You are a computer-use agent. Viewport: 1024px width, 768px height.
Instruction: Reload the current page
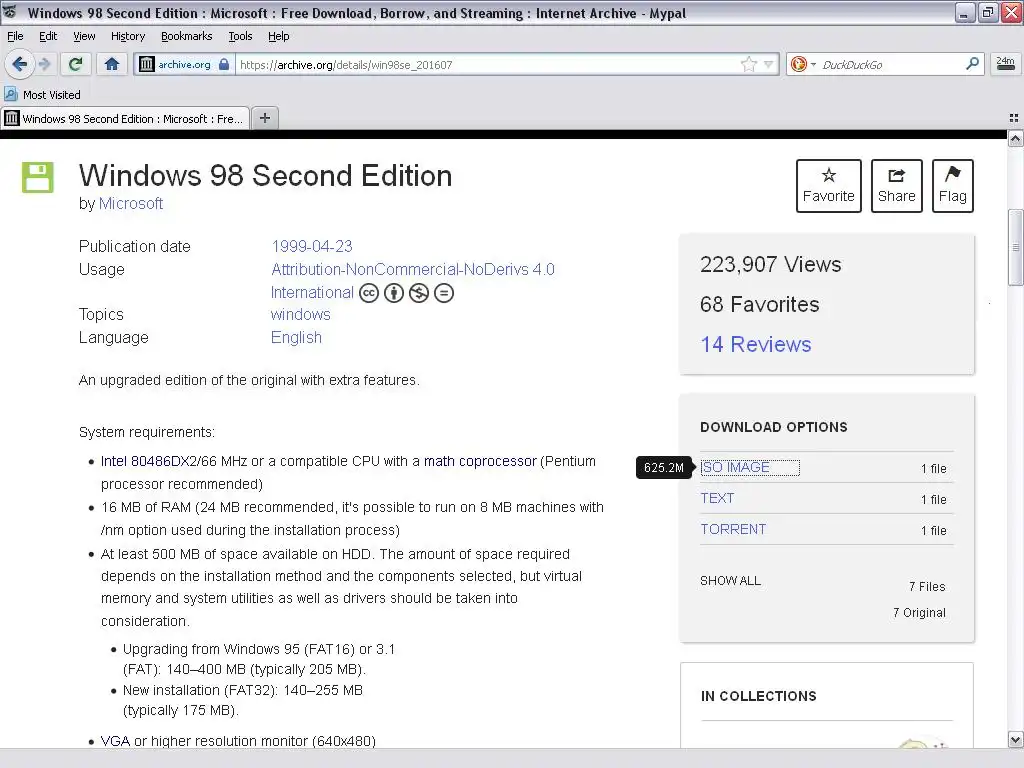click(76, 64)
